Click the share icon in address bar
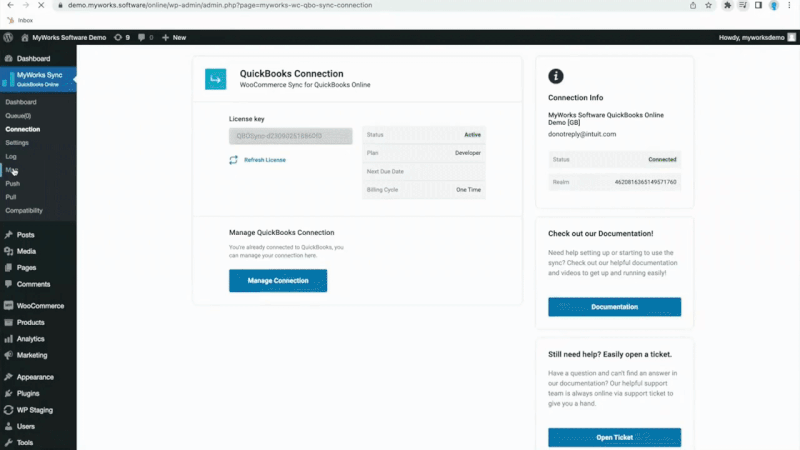Screen dimensions: 800x450 click(693, 5)
